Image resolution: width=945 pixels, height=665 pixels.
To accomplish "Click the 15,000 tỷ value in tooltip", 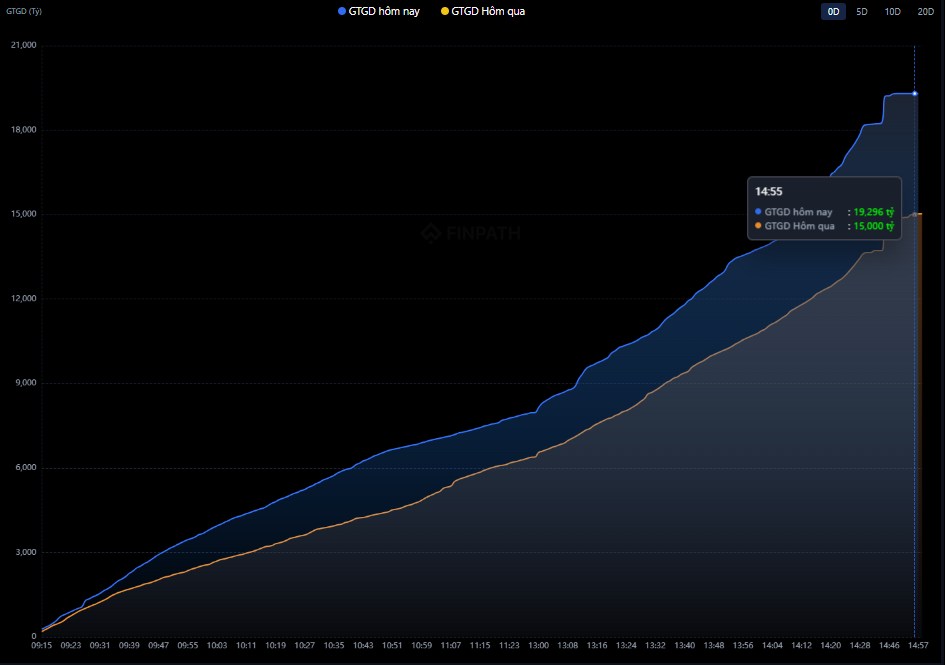I will [874, 226].
